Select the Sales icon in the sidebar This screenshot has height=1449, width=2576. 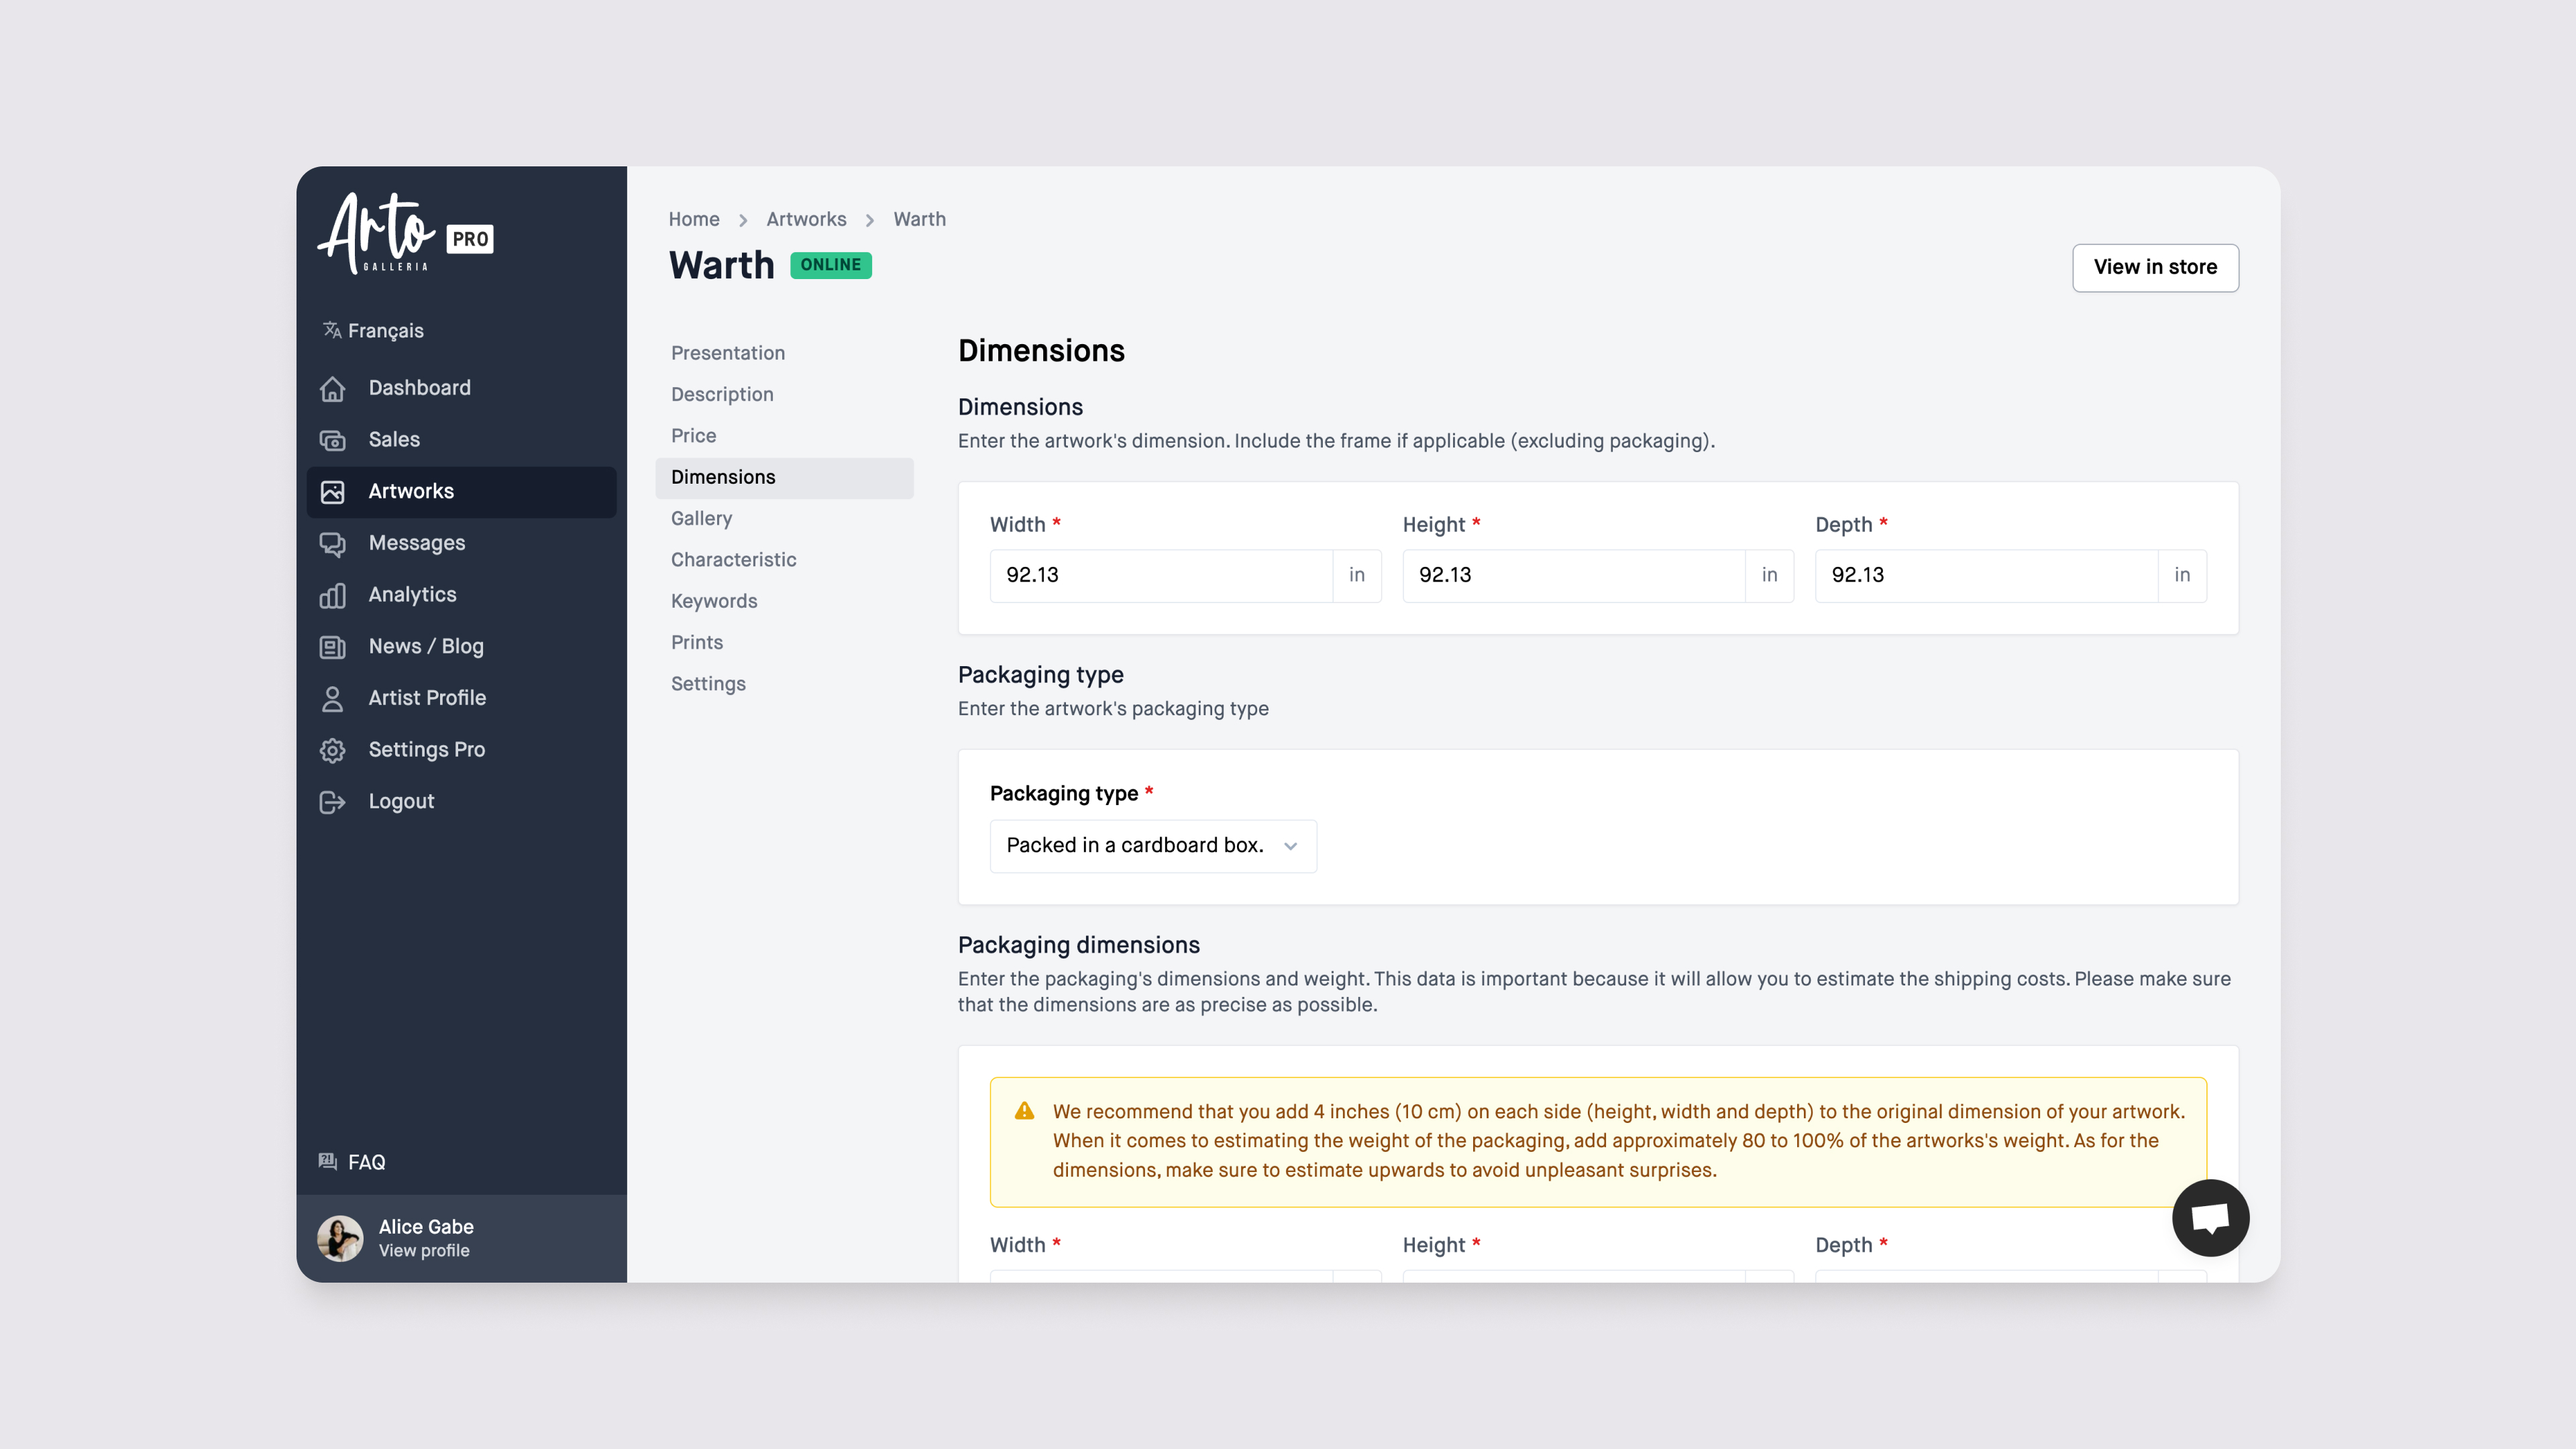pos(334,440)
